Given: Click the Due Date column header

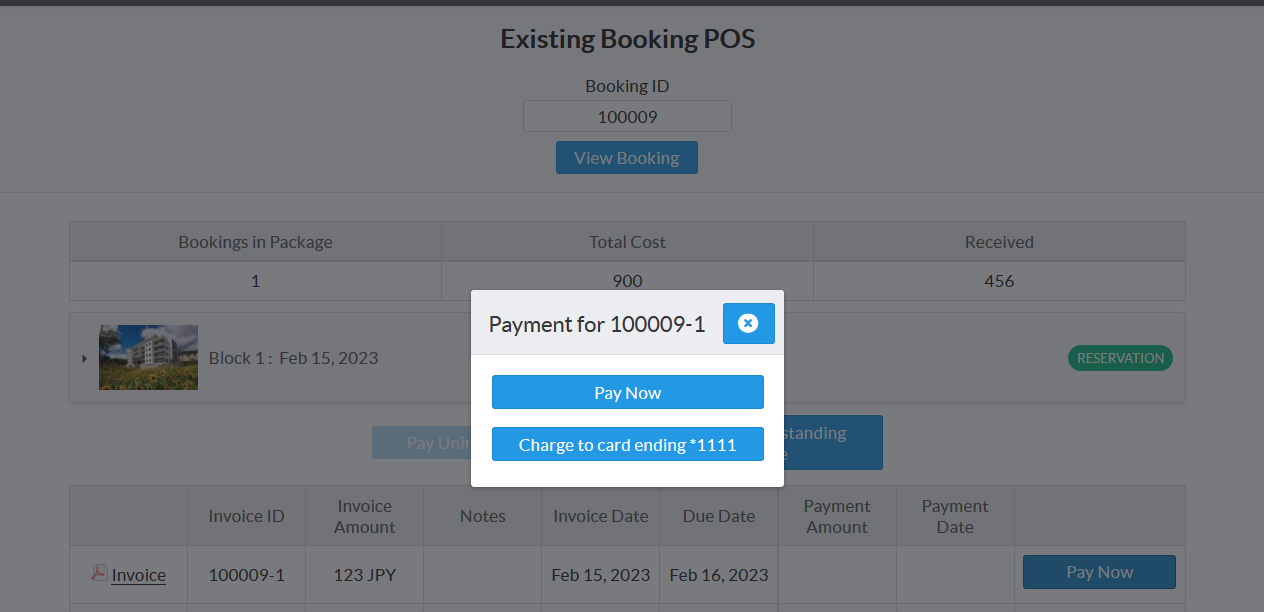Looking at the screenshot, I should pyautogui.click(x=718, y=516).
